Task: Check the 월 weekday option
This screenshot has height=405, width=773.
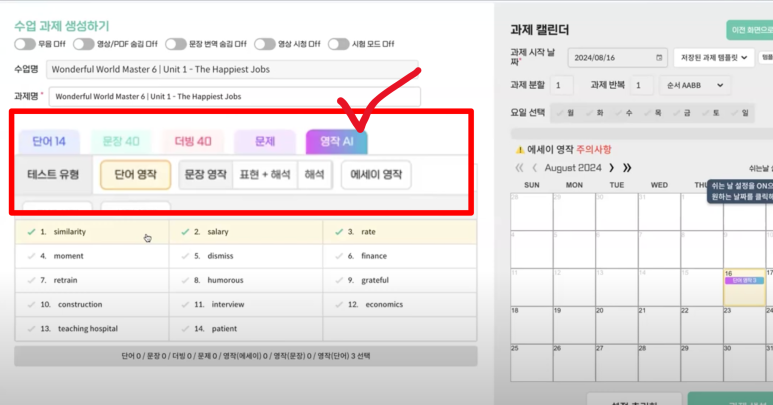Action: click(x=565, y=113)
